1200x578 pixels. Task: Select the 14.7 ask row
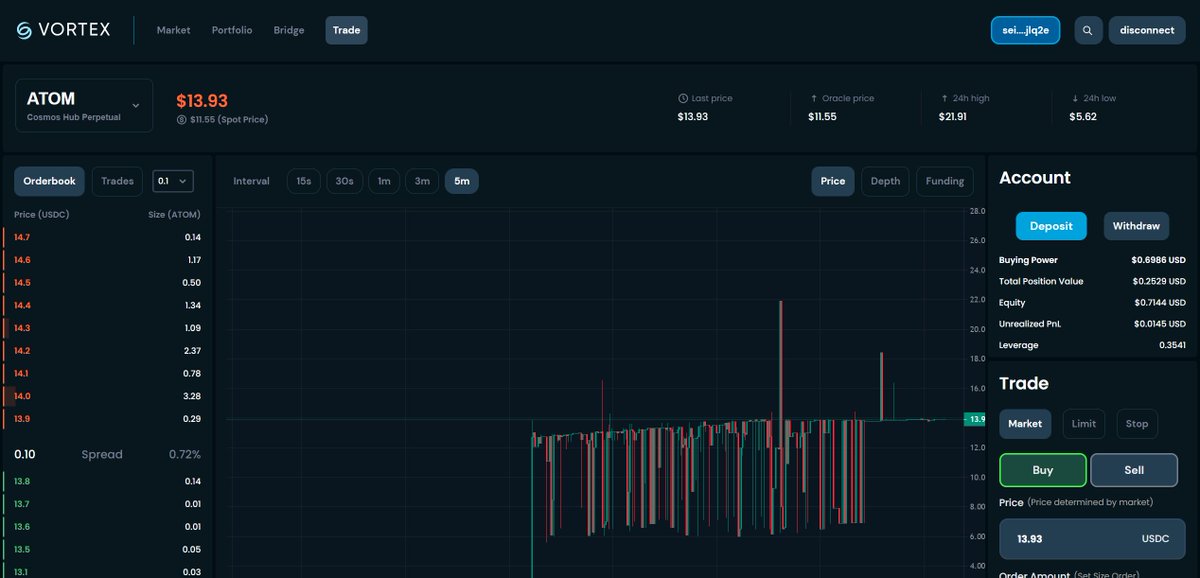pyautogui.click(x=107, y=237)
